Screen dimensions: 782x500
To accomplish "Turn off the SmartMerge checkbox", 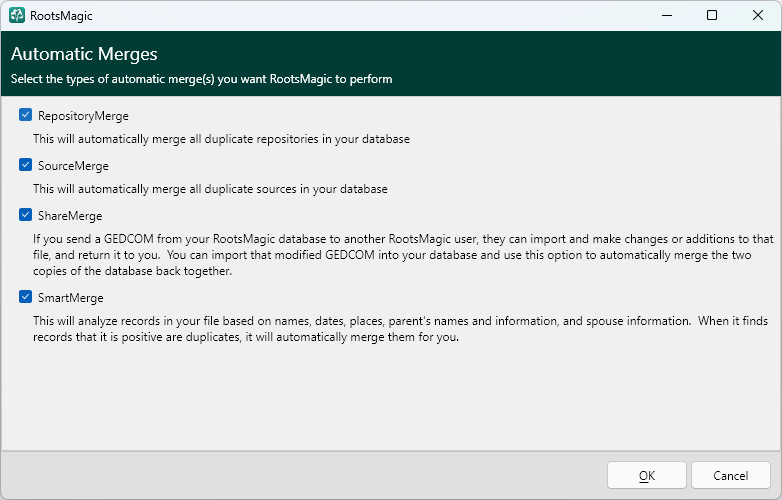I will point(25,297).
